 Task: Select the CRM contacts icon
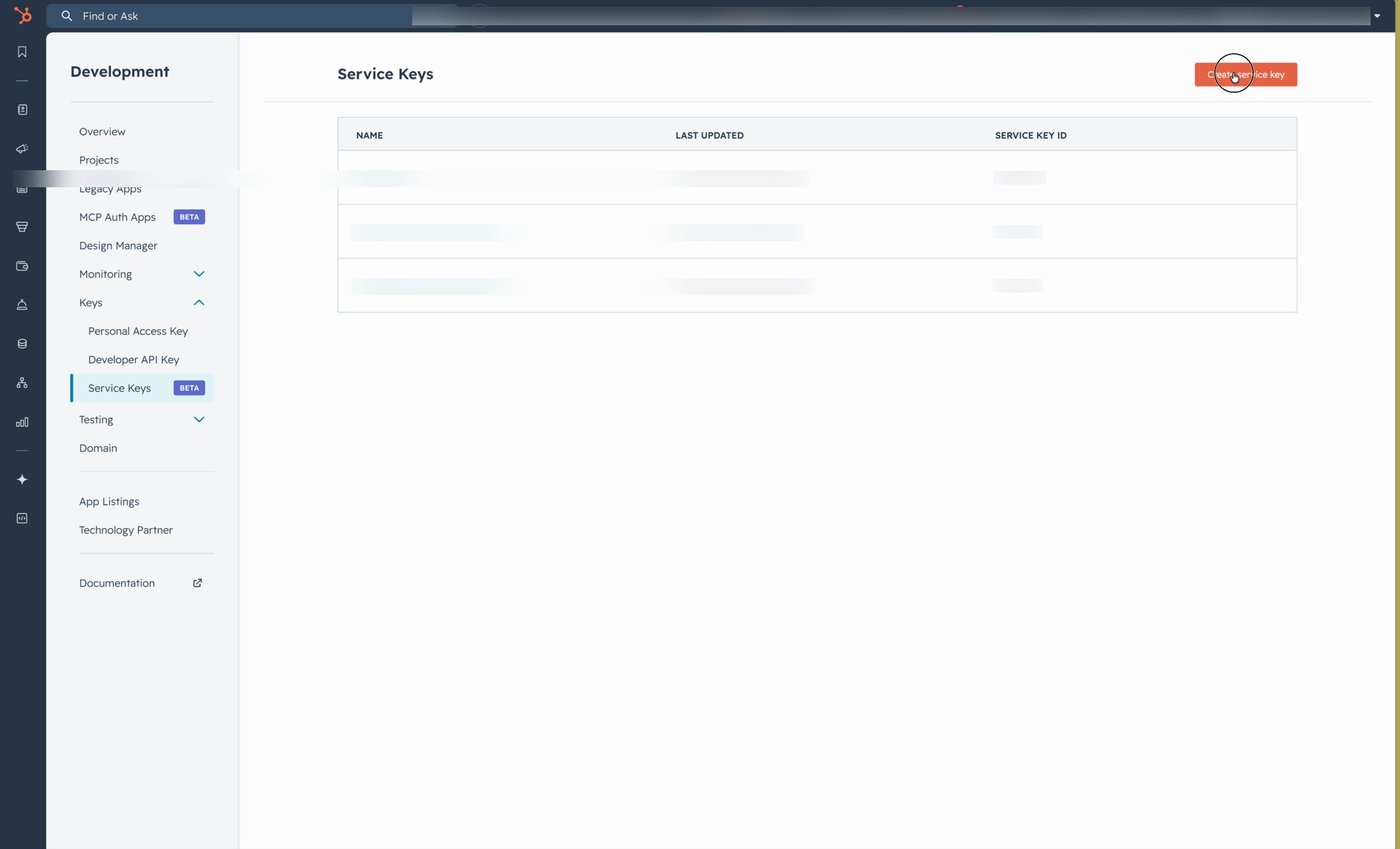point(22,109)
